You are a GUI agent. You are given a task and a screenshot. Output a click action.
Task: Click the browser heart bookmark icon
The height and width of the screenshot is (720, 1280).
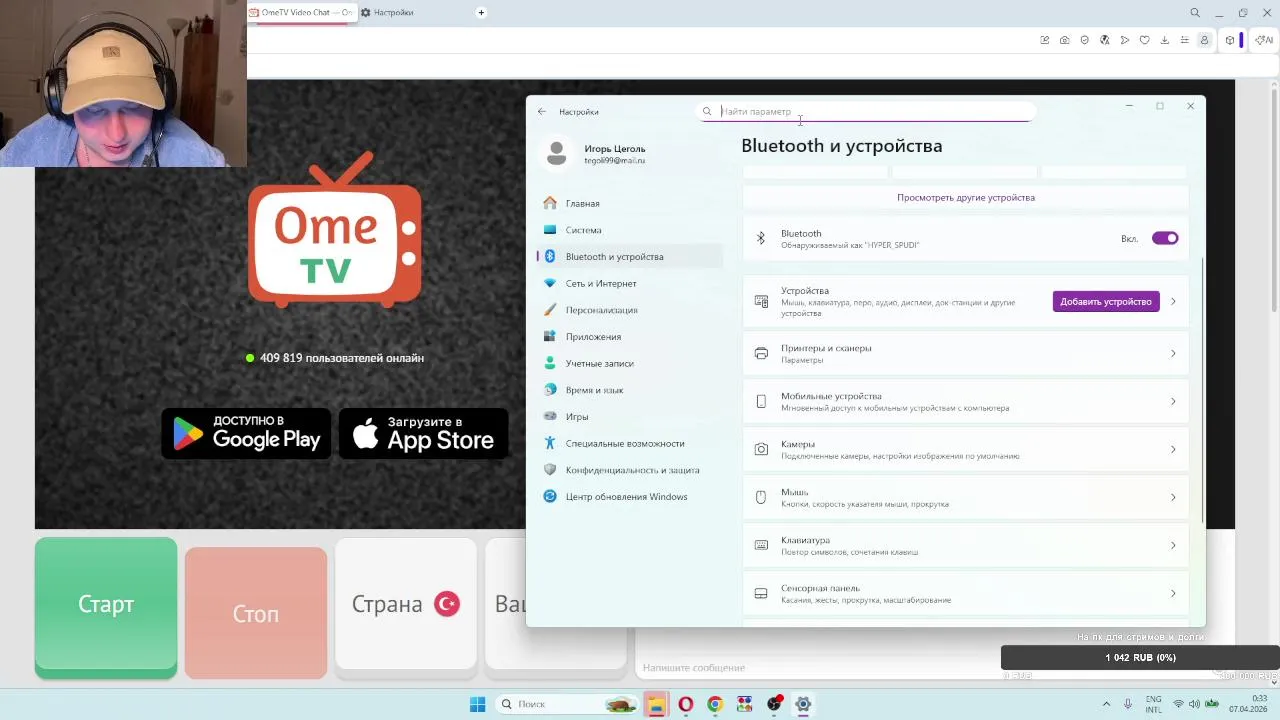pyautogui.click(x=1144, y=40)
